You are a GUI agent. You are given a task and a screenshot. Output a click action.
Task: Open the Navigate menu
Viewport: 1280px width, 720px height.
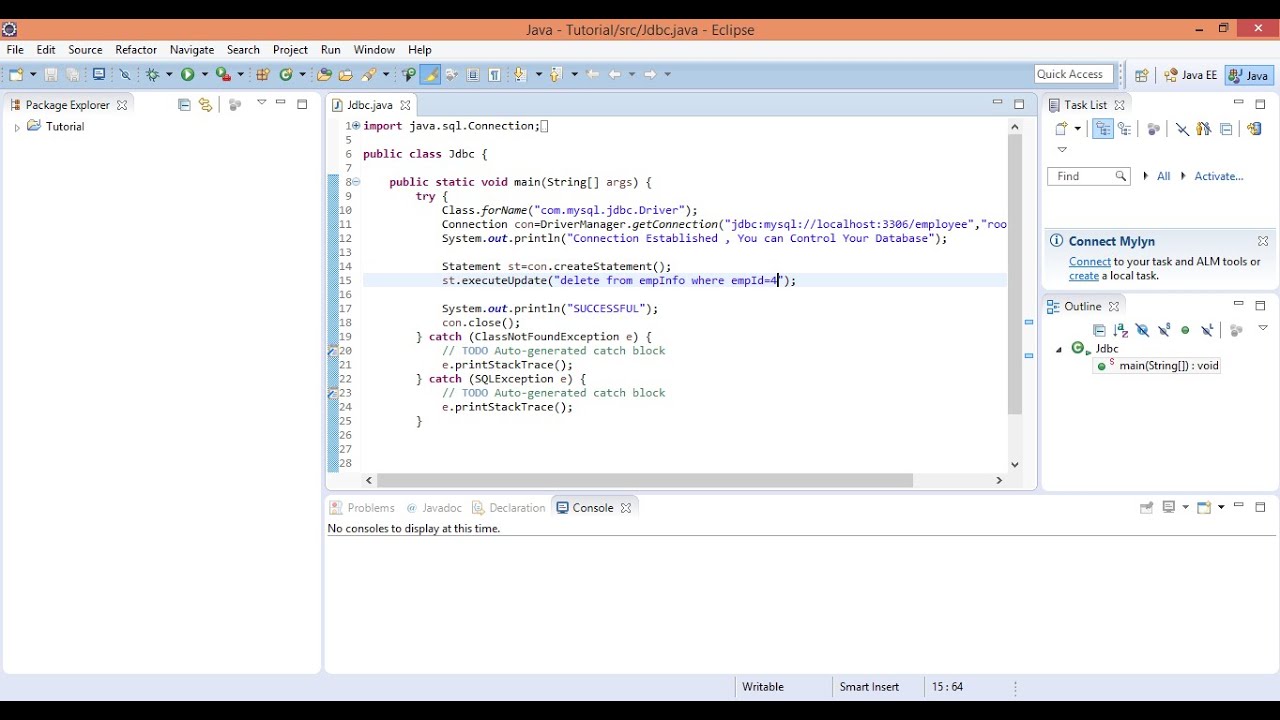coord(192,49)
